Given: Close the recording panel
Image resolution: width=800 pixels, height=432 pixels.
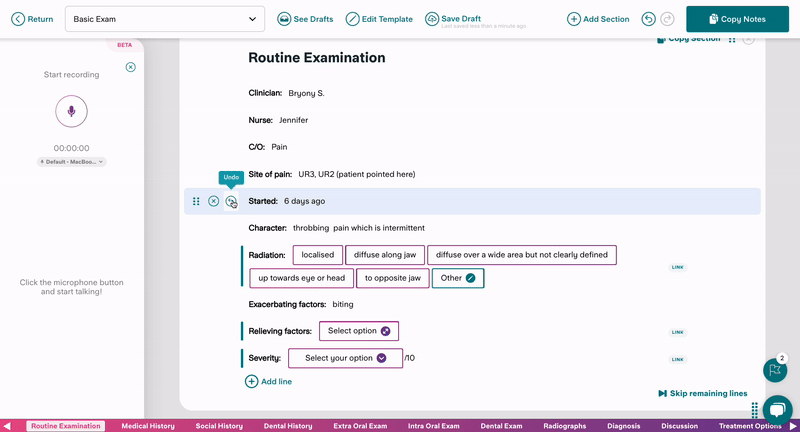Looking at the screenshot, I should 131,67.
